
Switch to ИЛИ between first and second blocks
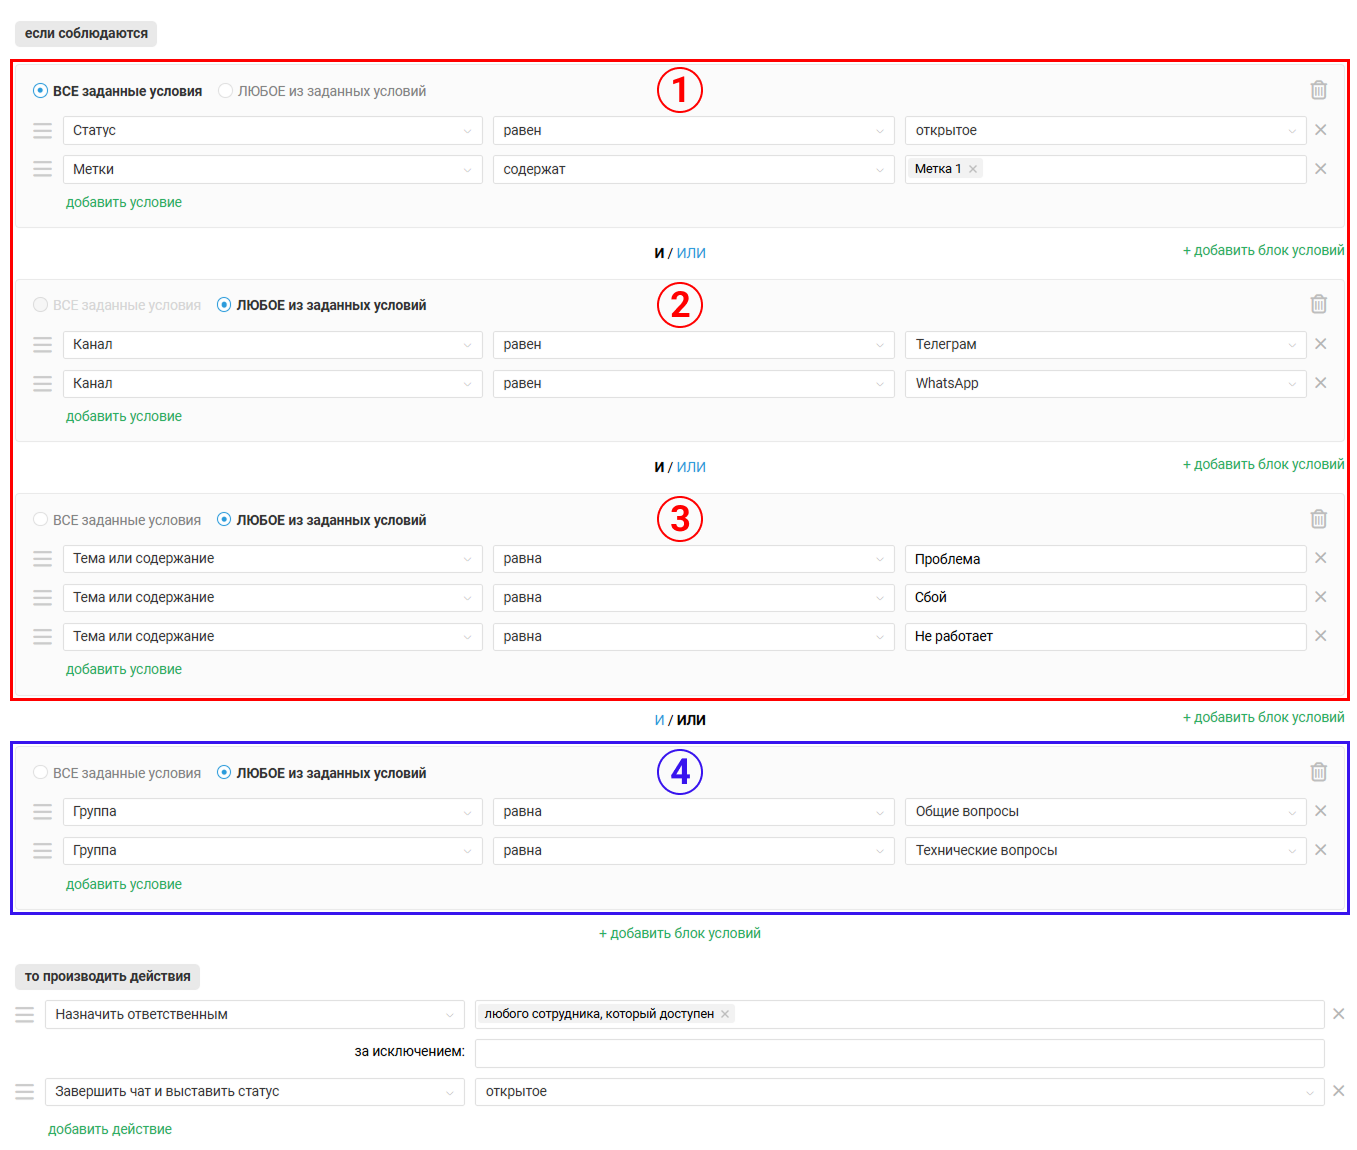click(x=691, y=253)
